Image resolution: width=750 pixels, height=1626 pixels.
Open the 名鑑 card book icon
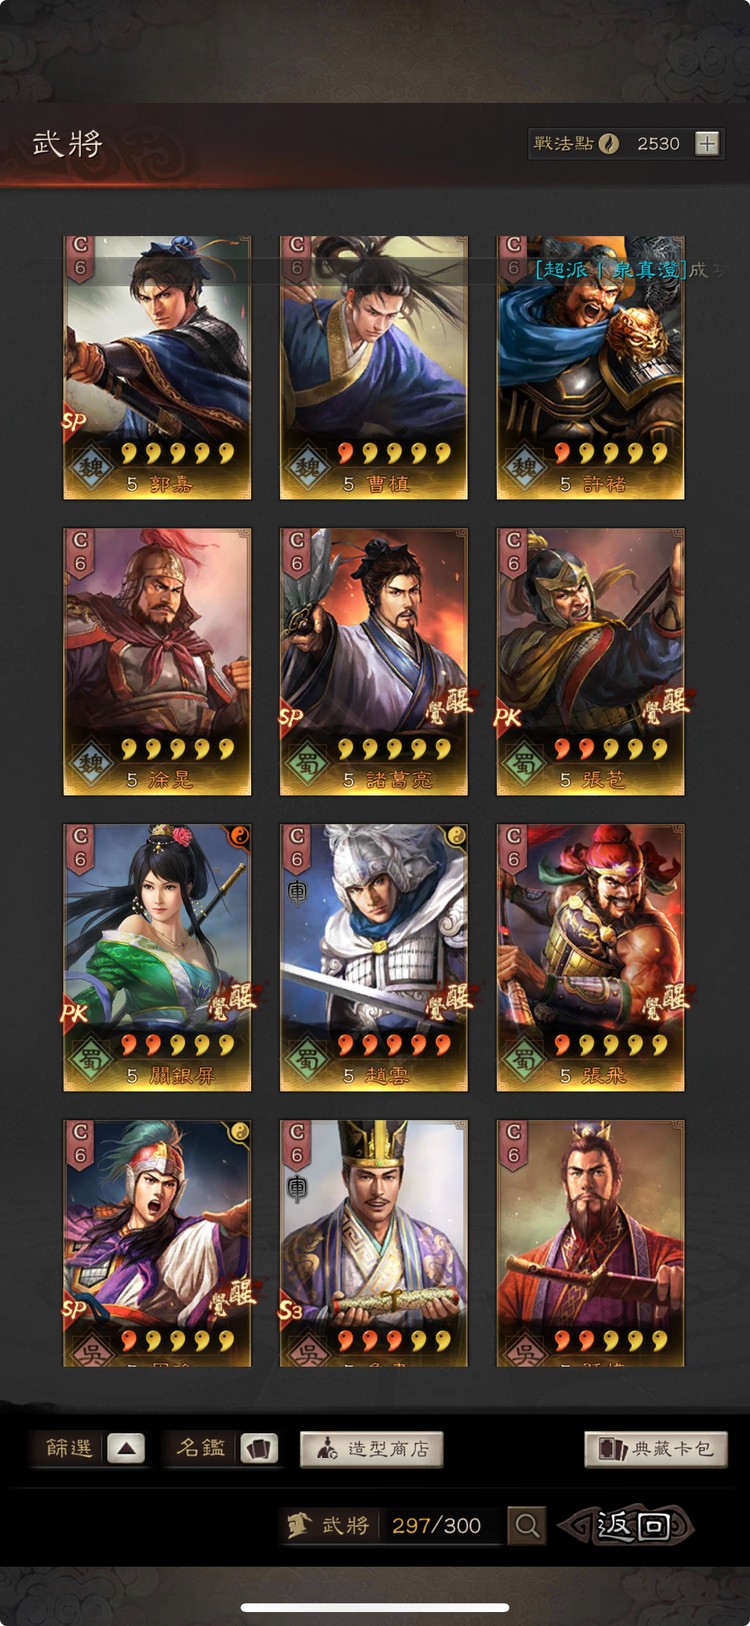[258, 1448]
